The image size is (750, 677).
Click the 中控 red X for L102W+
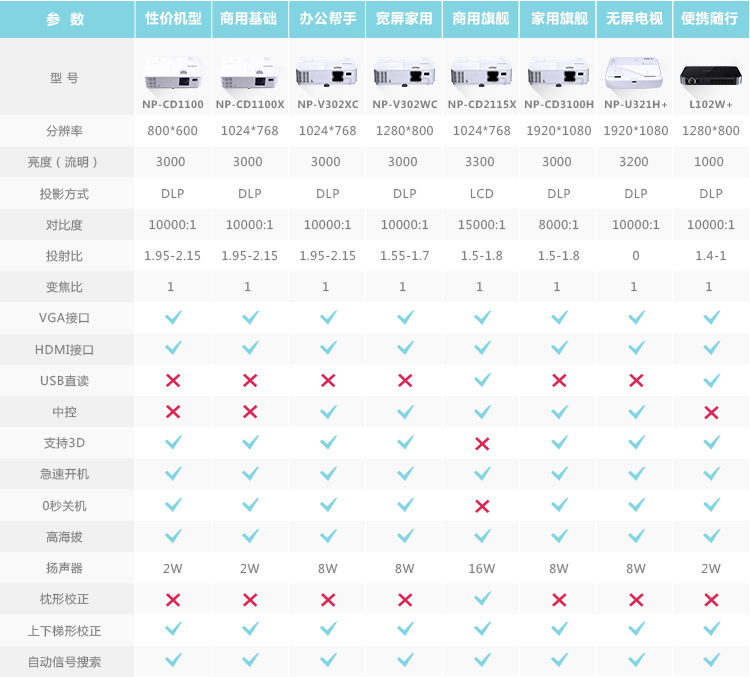tap(711, 412)
